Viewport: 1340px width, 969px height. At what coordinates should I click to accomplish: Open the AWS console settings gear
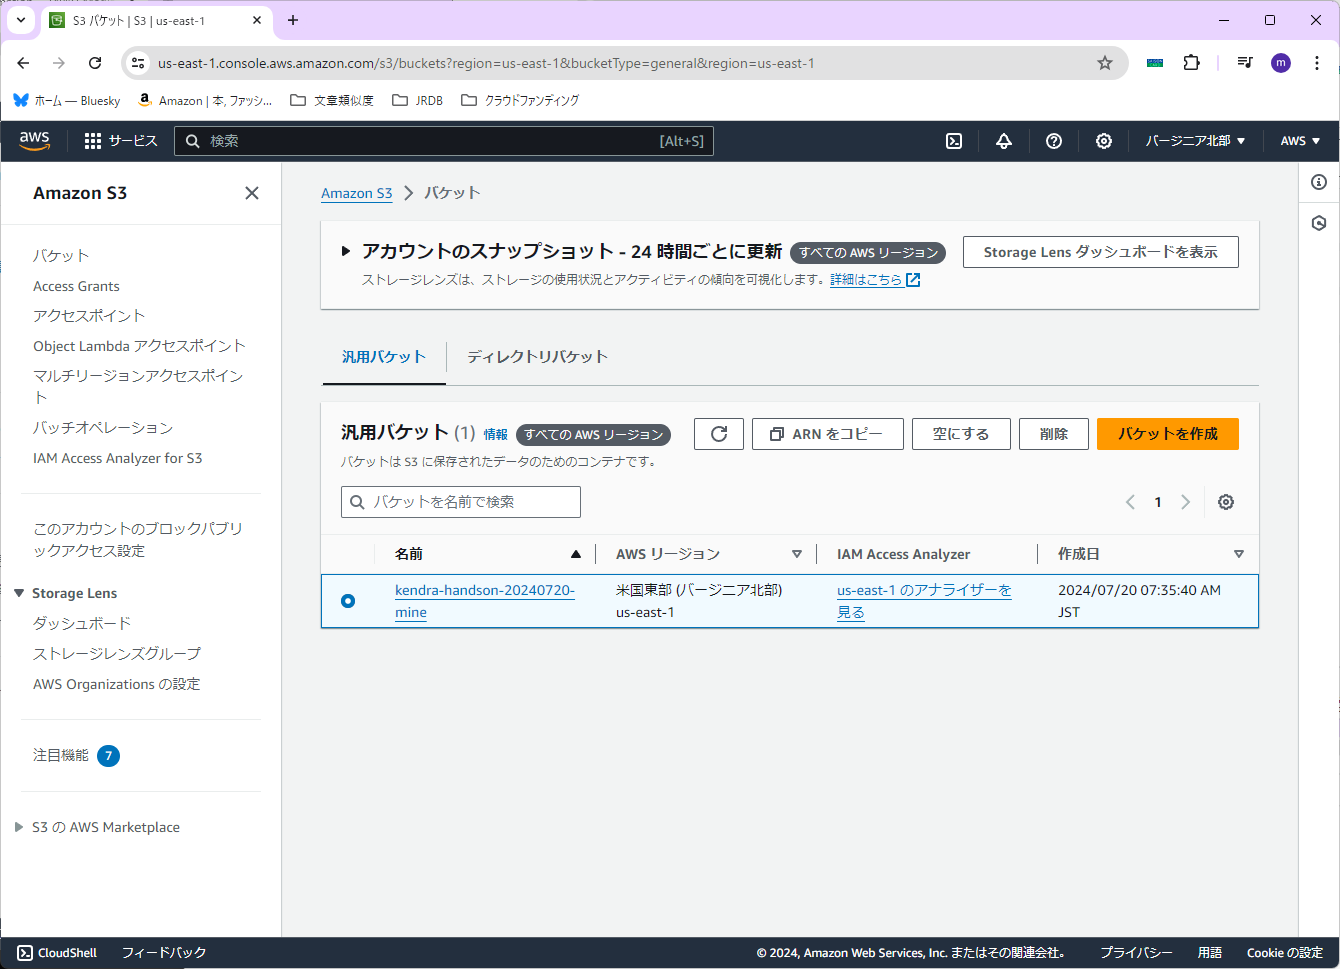(1104, 141)
